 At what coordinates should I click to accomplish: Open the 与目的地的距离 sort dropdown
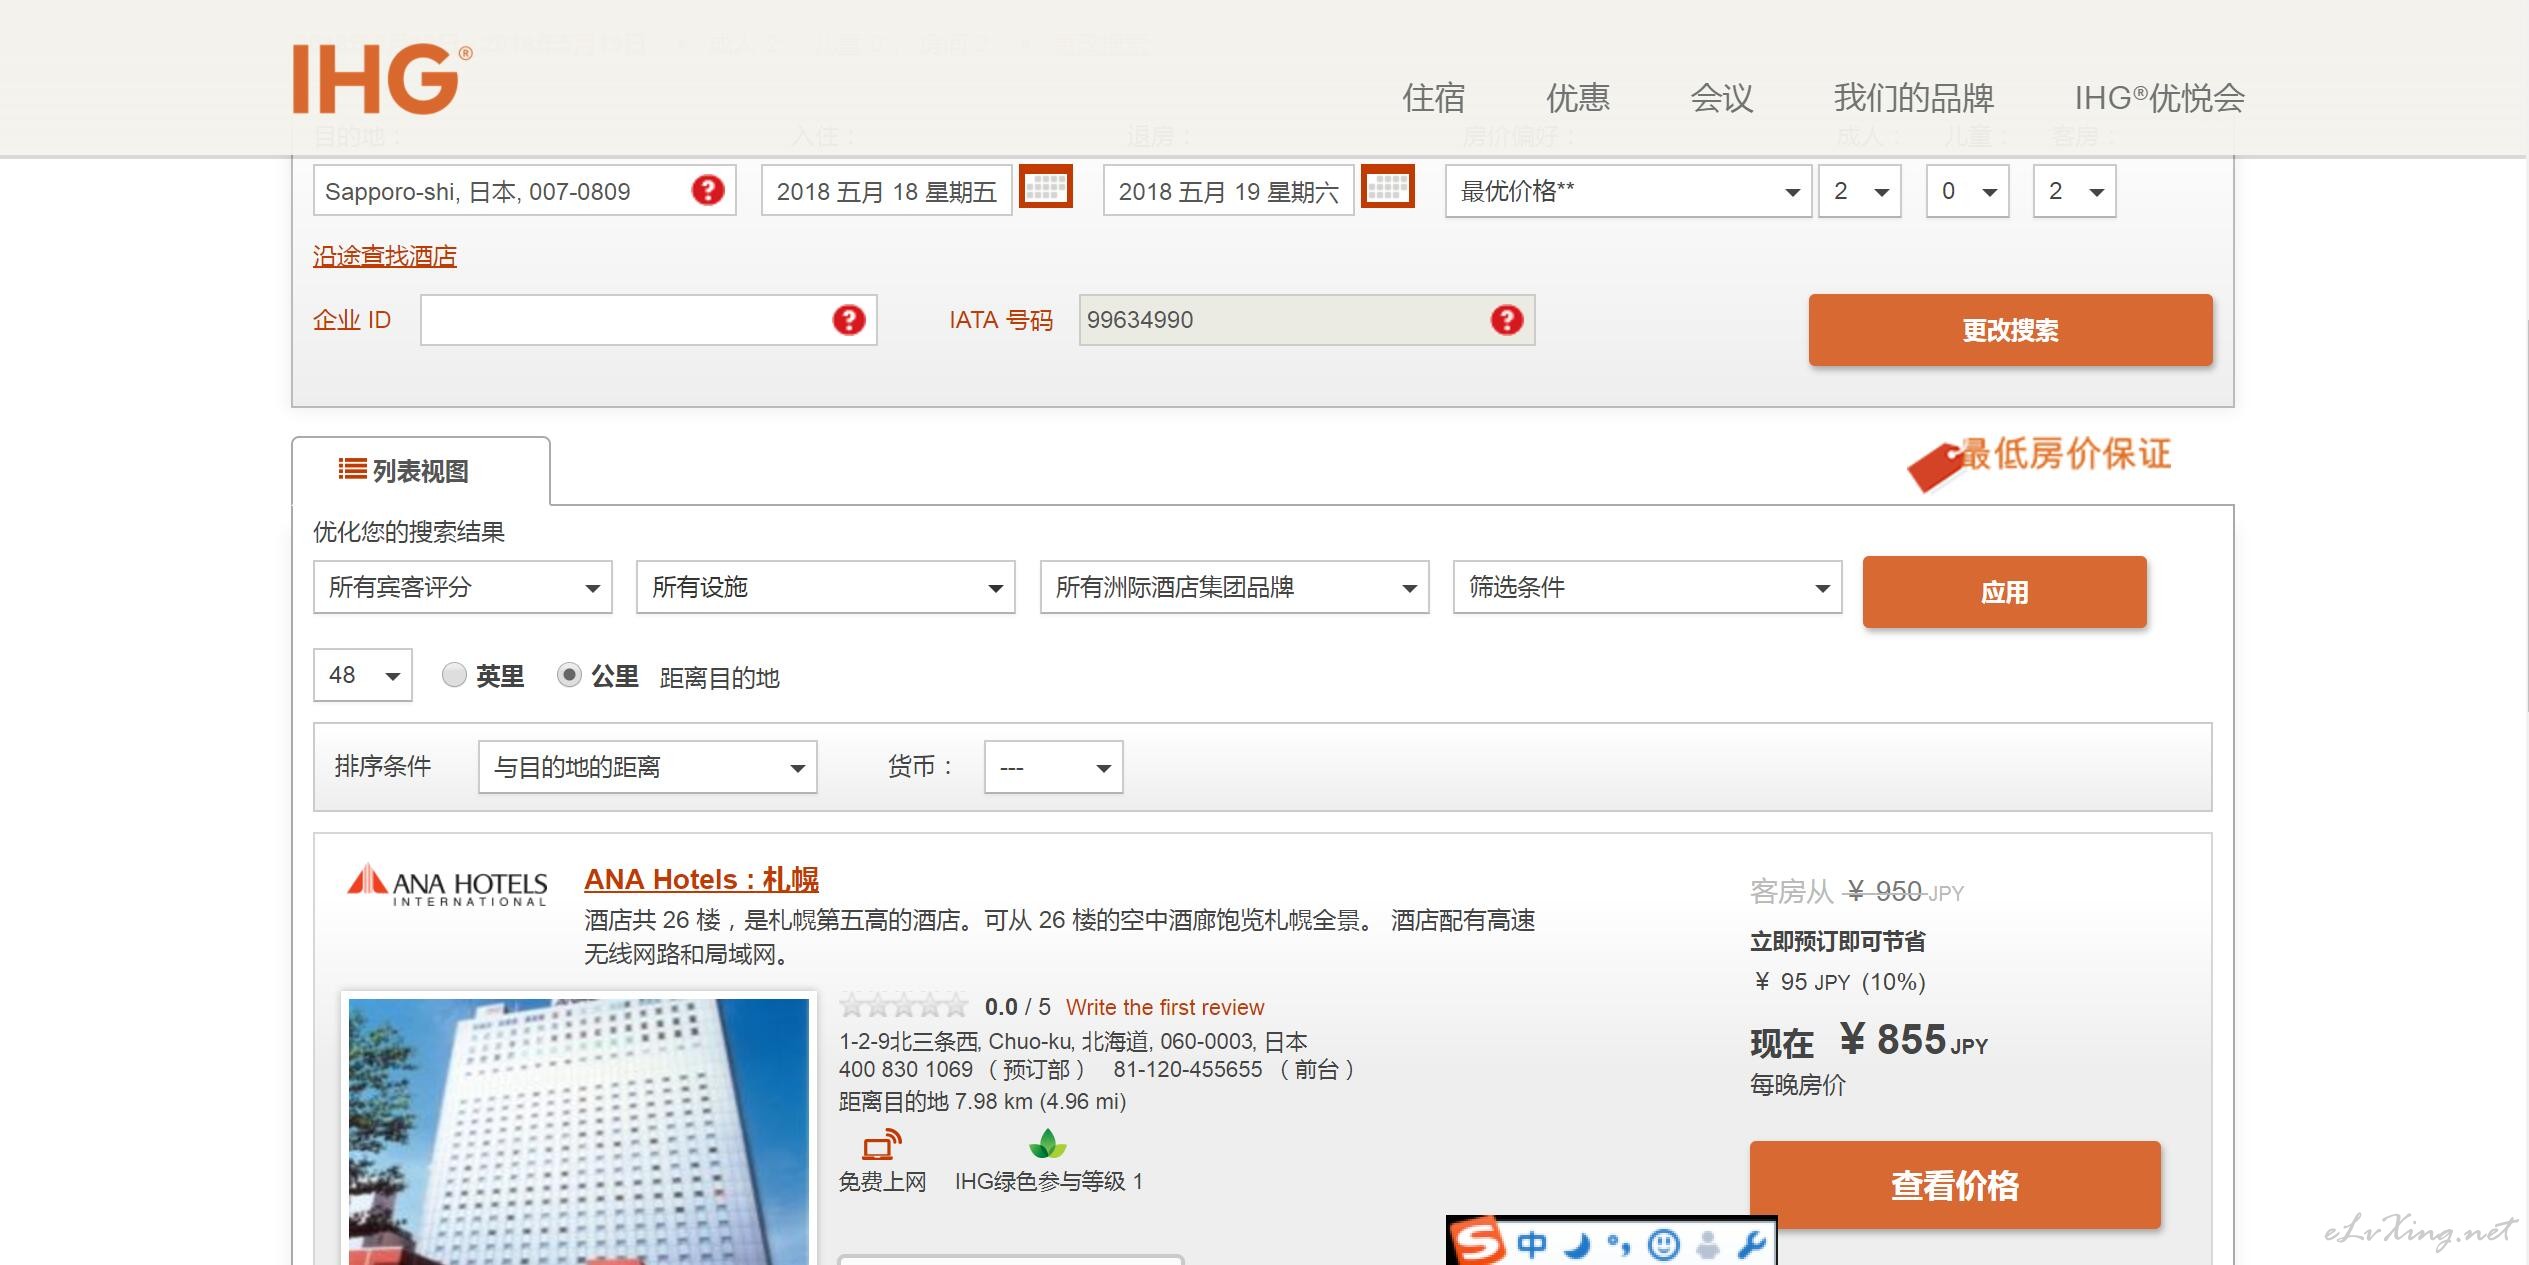click(x=648, y=767)
